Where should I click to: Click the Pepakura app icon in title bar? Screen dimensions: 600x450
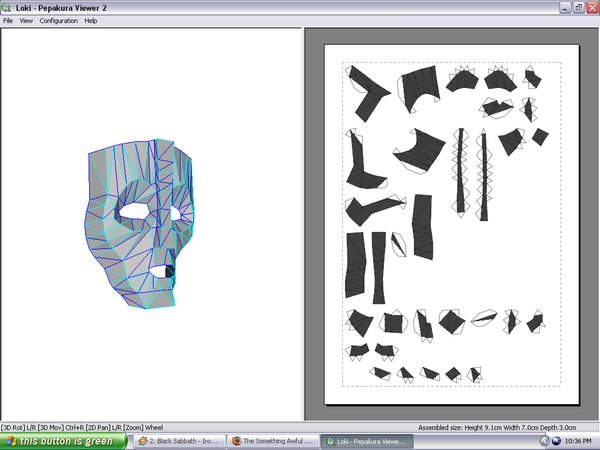[x=7, y=7]
